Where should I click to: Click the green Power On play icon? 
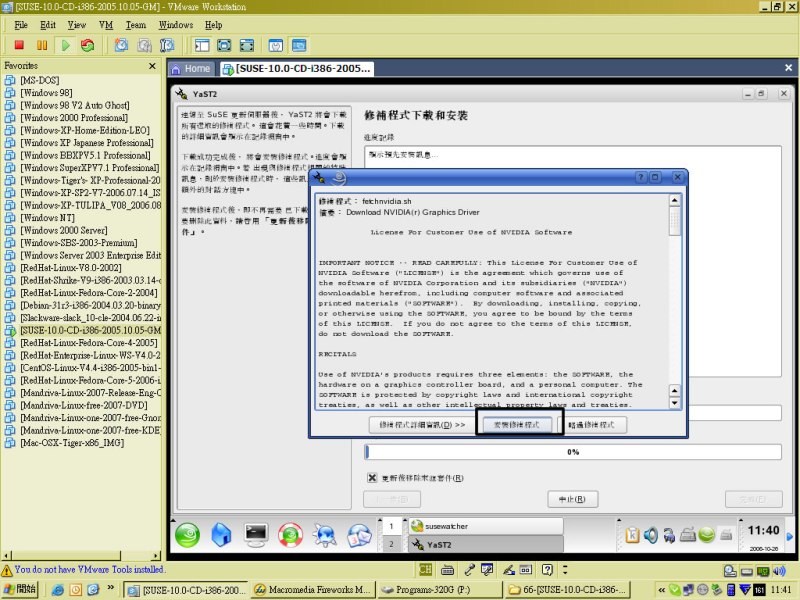[x=65, y=45]
